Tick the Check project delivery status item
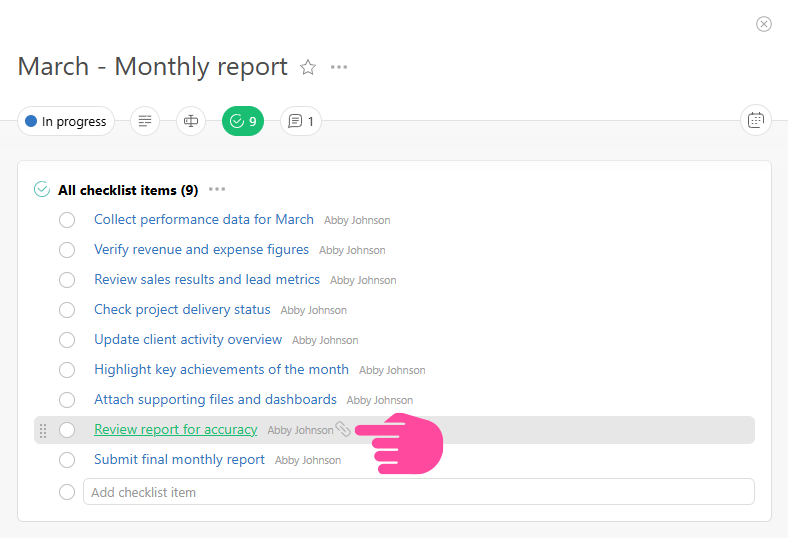788x538 pixels. tap(67, 310)
